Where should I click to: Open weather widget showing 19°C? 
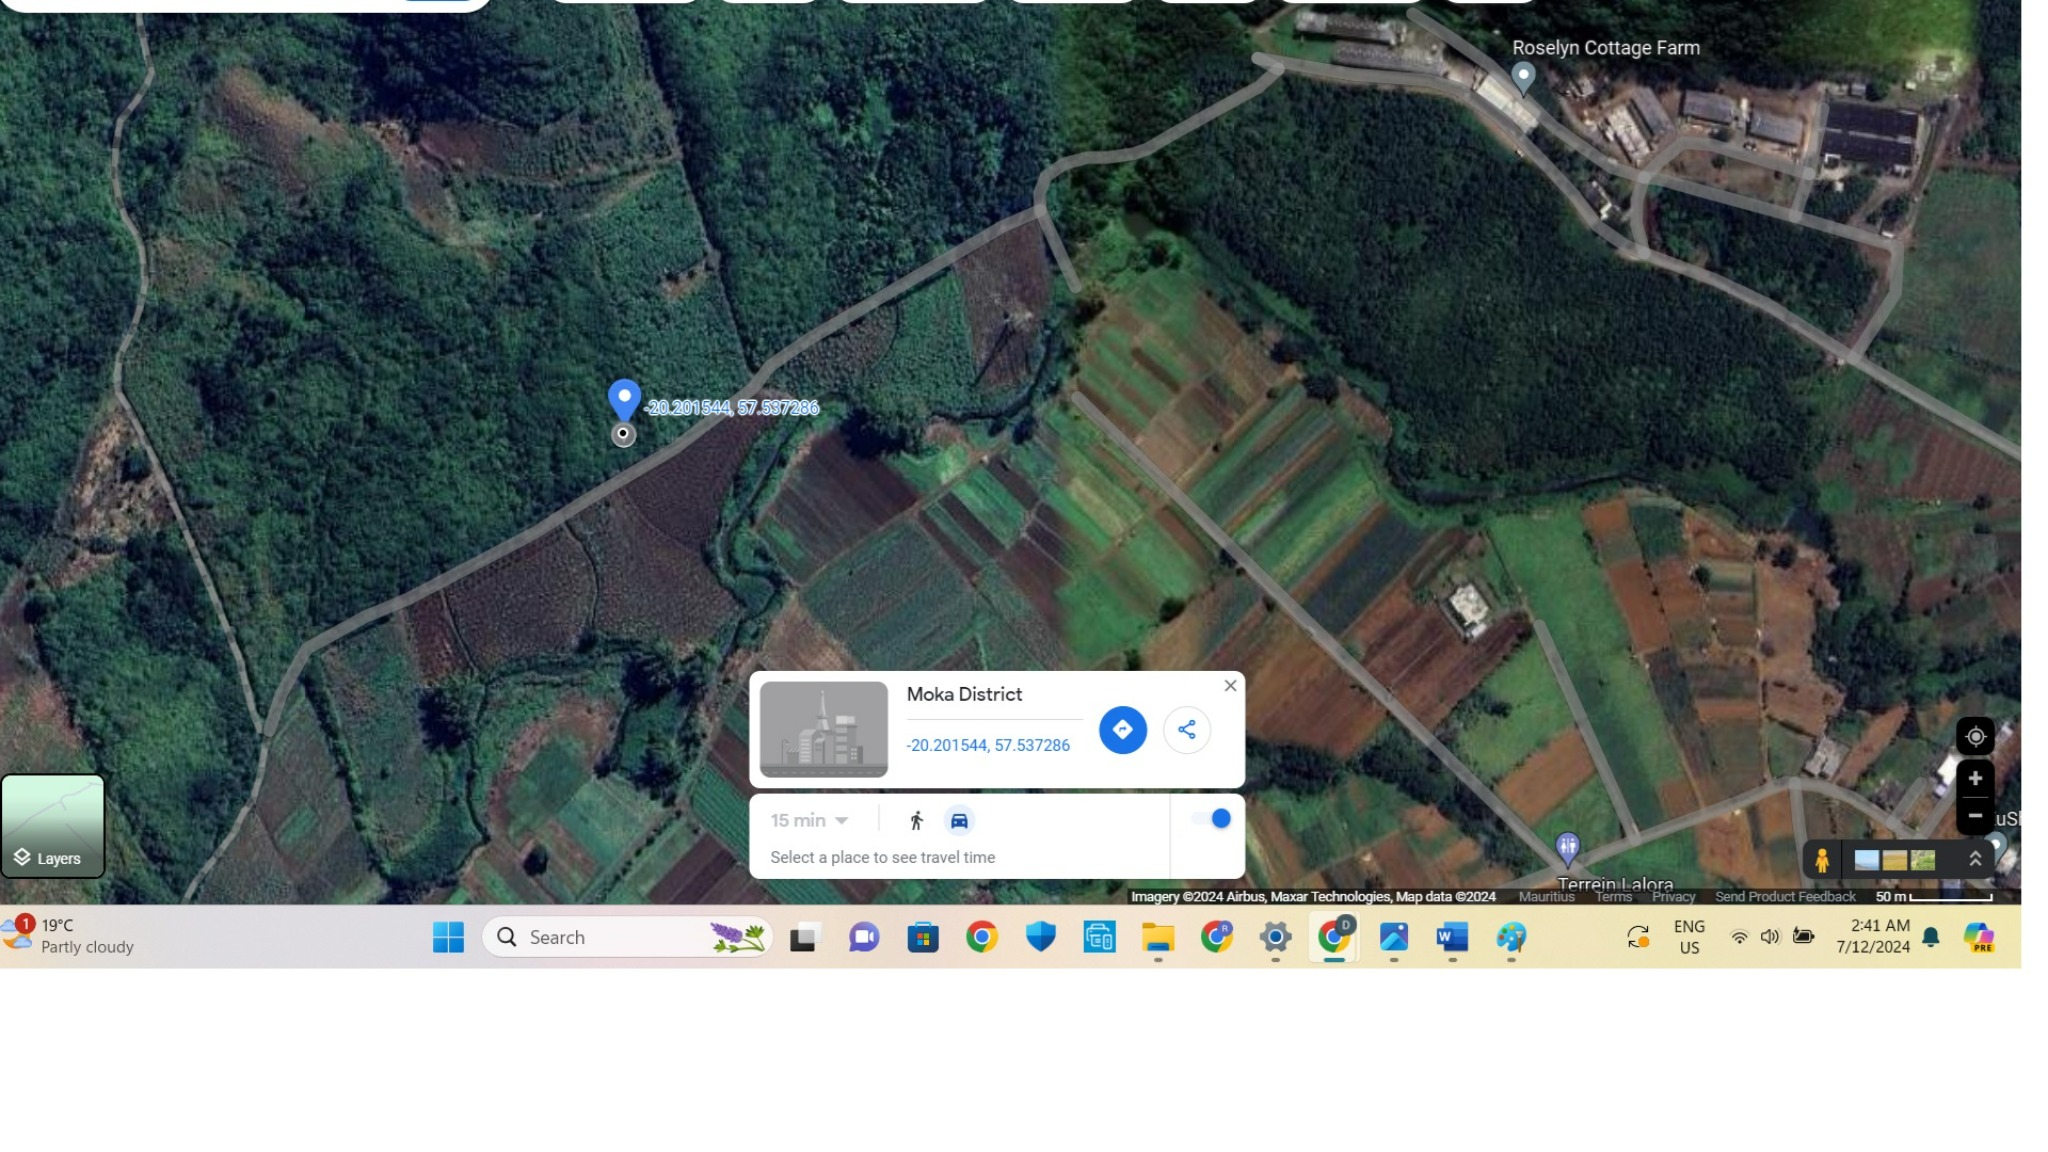[70, 936]
